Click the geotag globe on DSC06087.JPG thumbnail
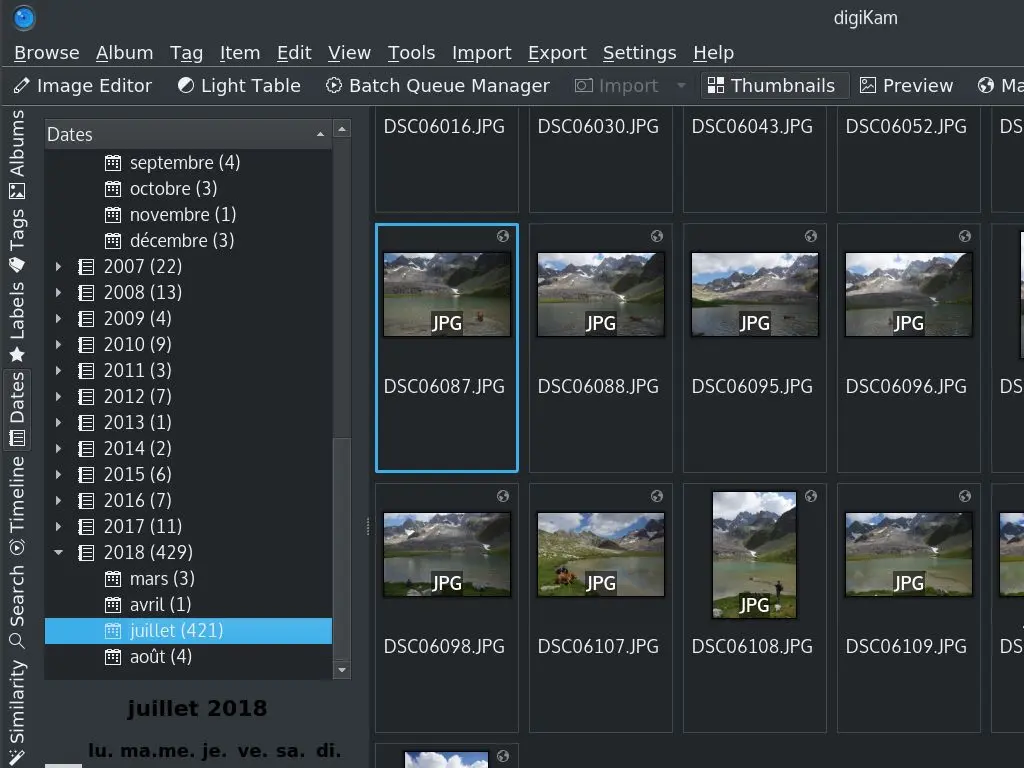Image resolution: width=1024 pixels, height=768 pixels. 503,237
